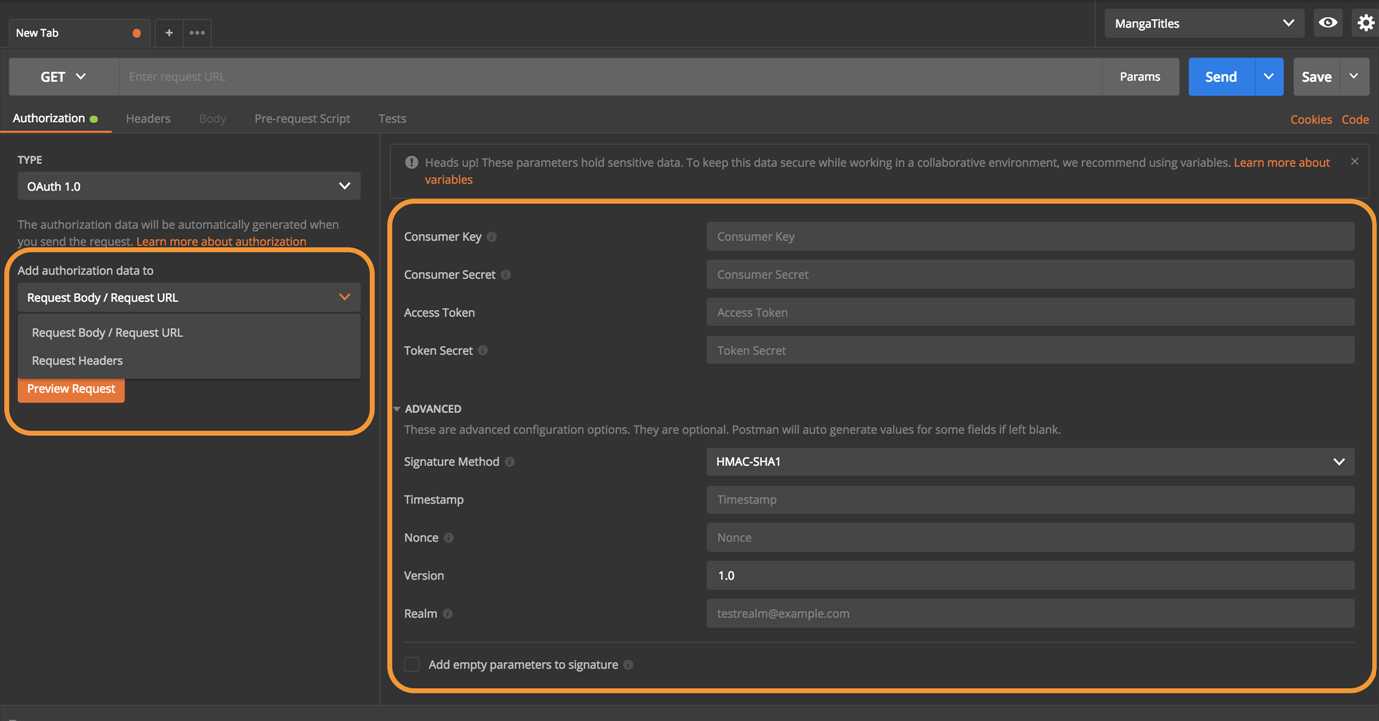1379x721 pixels.
Task: Open the OAuth 1.0 type dropdown
Action: click(189, 186)
